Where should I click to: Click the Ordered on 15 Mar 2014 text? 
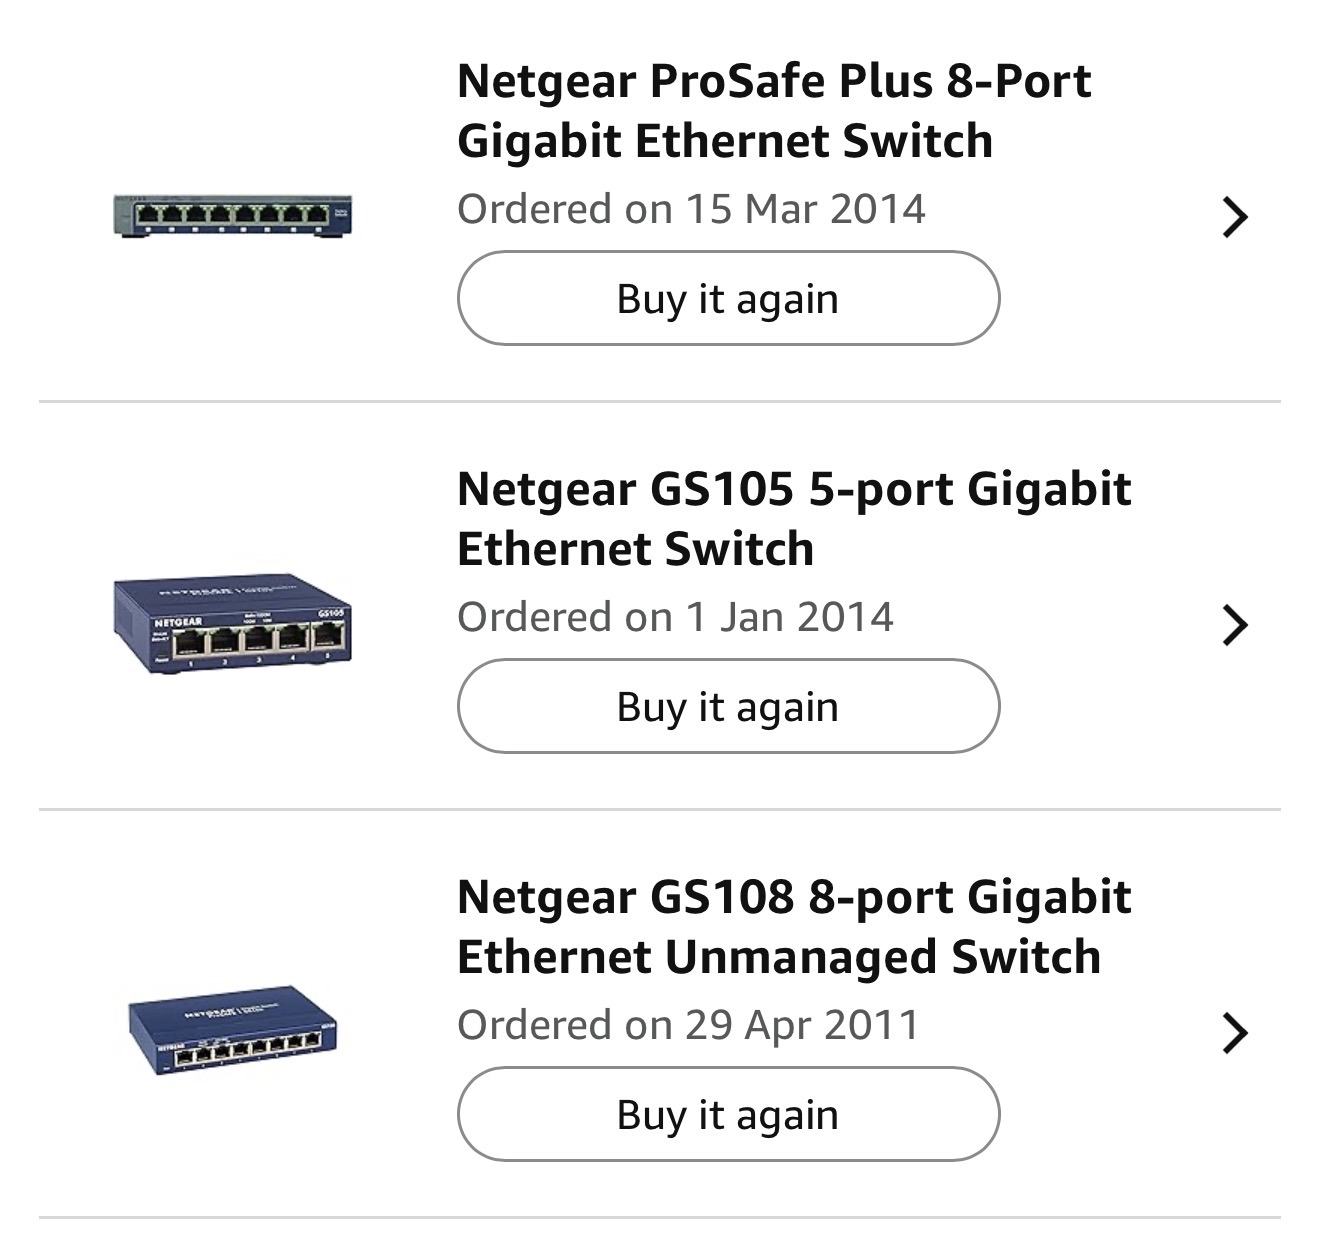tap(691, 209)
